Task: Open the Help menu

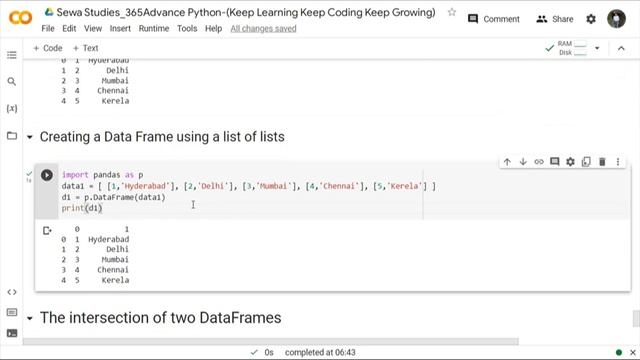Action: coord(213,29)
